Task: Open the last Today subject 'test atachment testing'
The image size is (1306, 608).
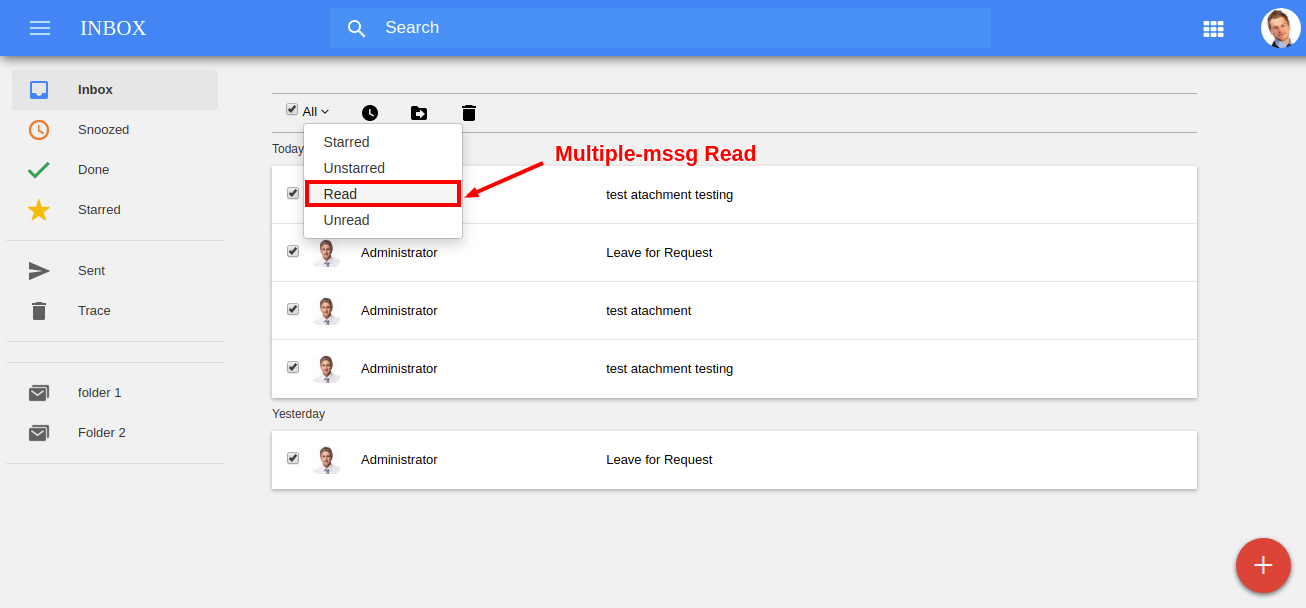Action: coord(670,369)
